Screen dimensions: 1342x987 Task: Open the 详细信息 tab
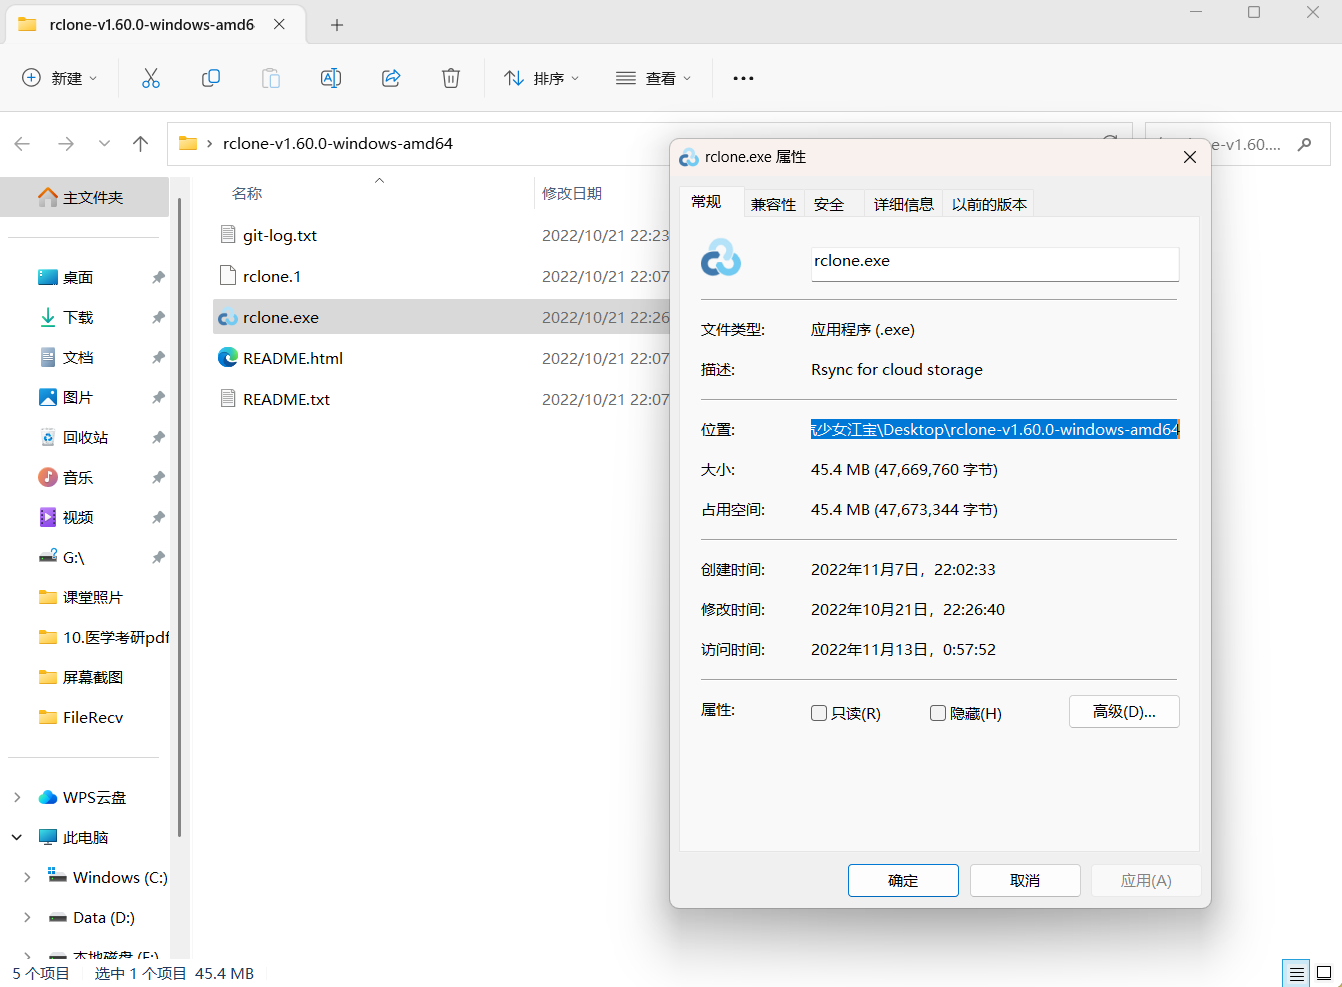[903, 204]
